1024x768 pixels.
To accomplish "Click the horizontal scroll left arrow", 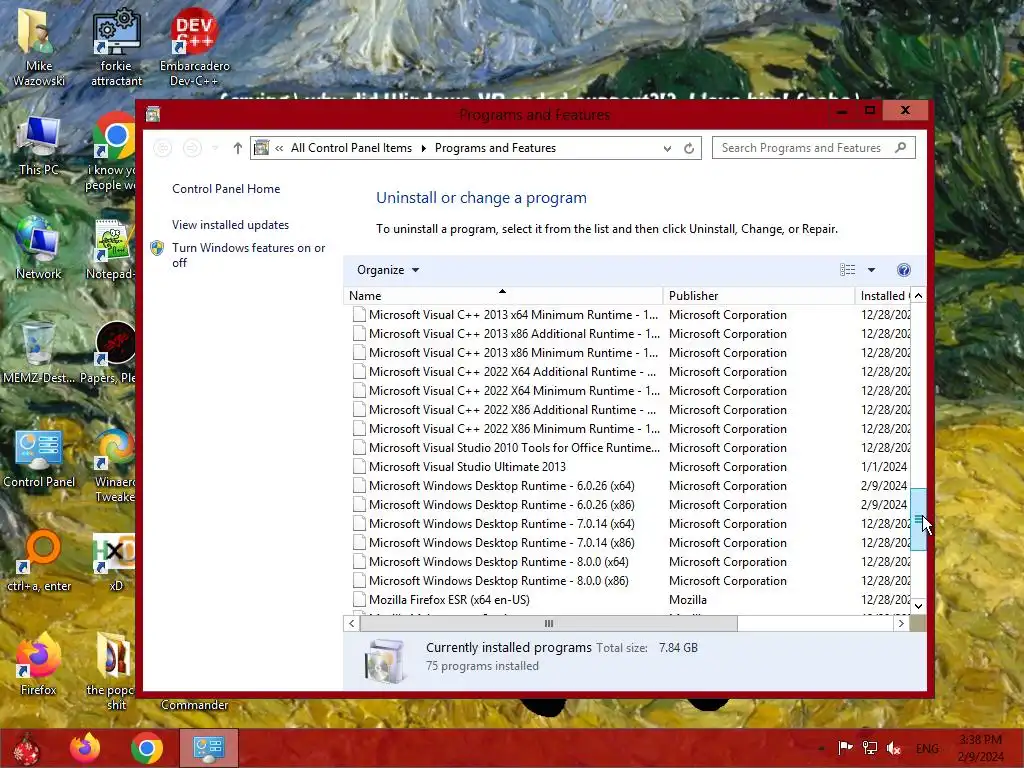I will 352,624.
